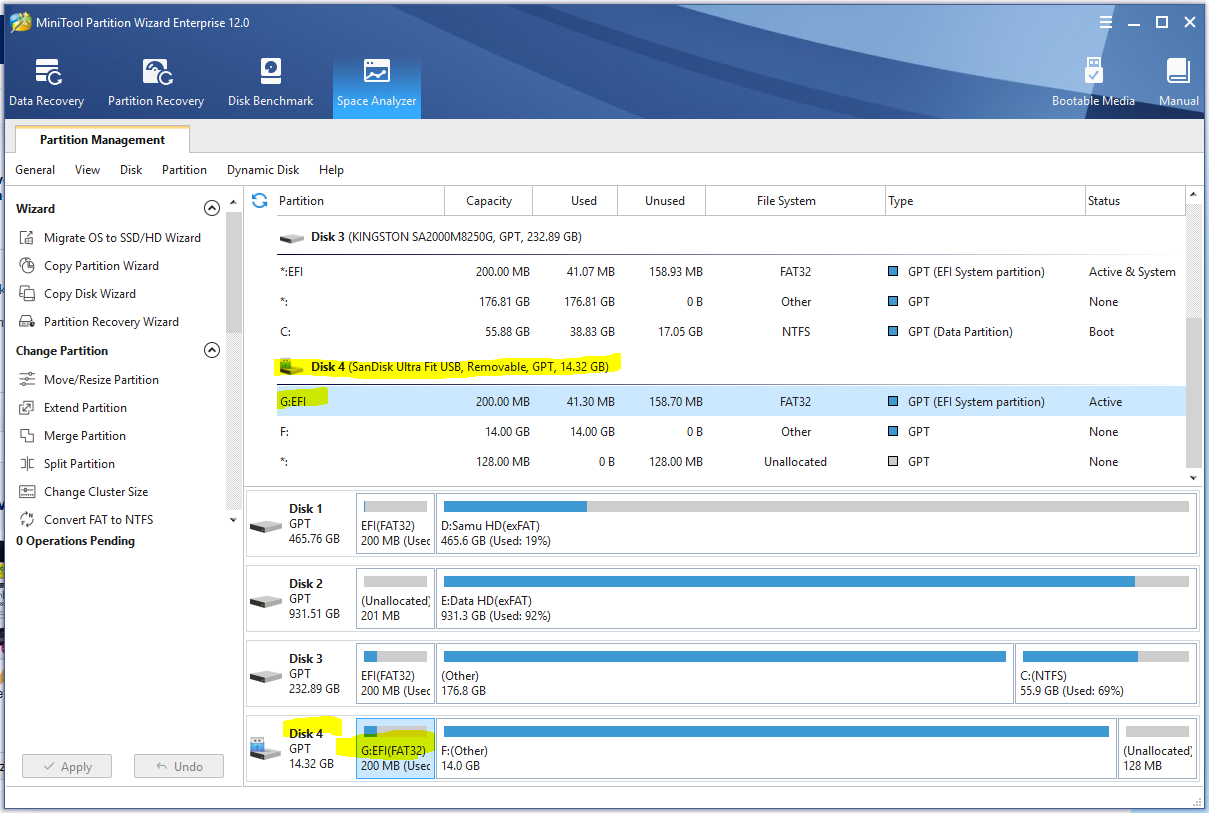Select the Disk 3 KINGSTON header row
Image resolution: width=1209 pixels, height=813 pixels.
[732, 237]
